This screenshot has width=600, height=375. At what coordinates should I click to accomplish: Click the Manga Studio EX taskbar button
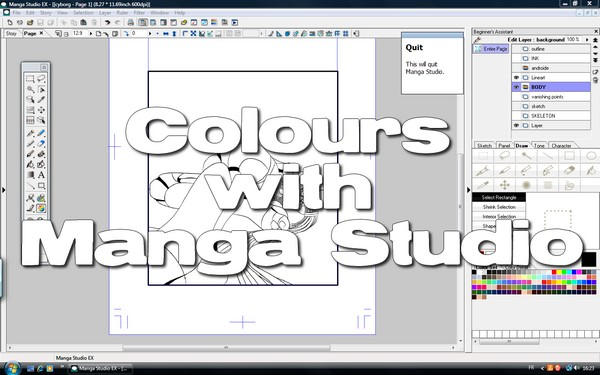point(101,369)
